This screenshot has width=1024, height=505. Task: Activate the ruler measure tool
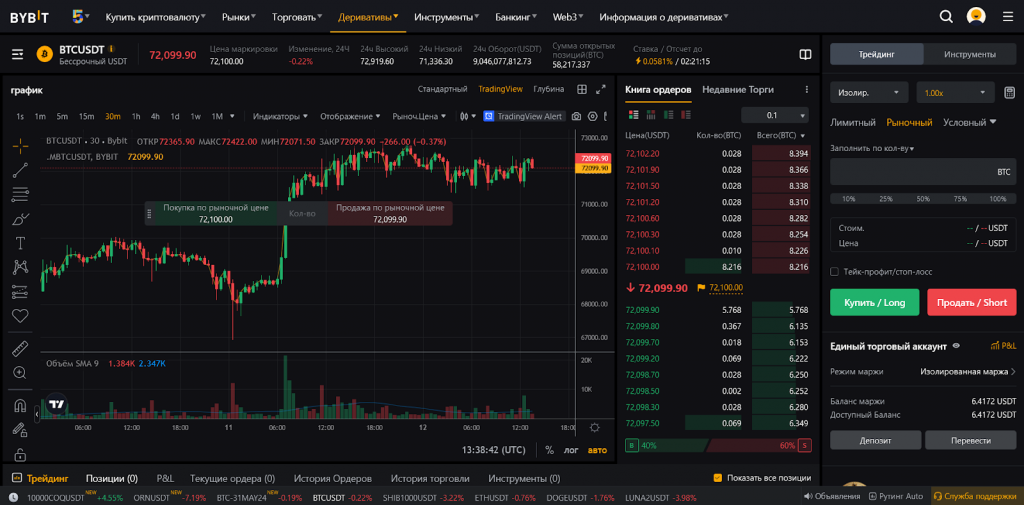click(20, 349)
